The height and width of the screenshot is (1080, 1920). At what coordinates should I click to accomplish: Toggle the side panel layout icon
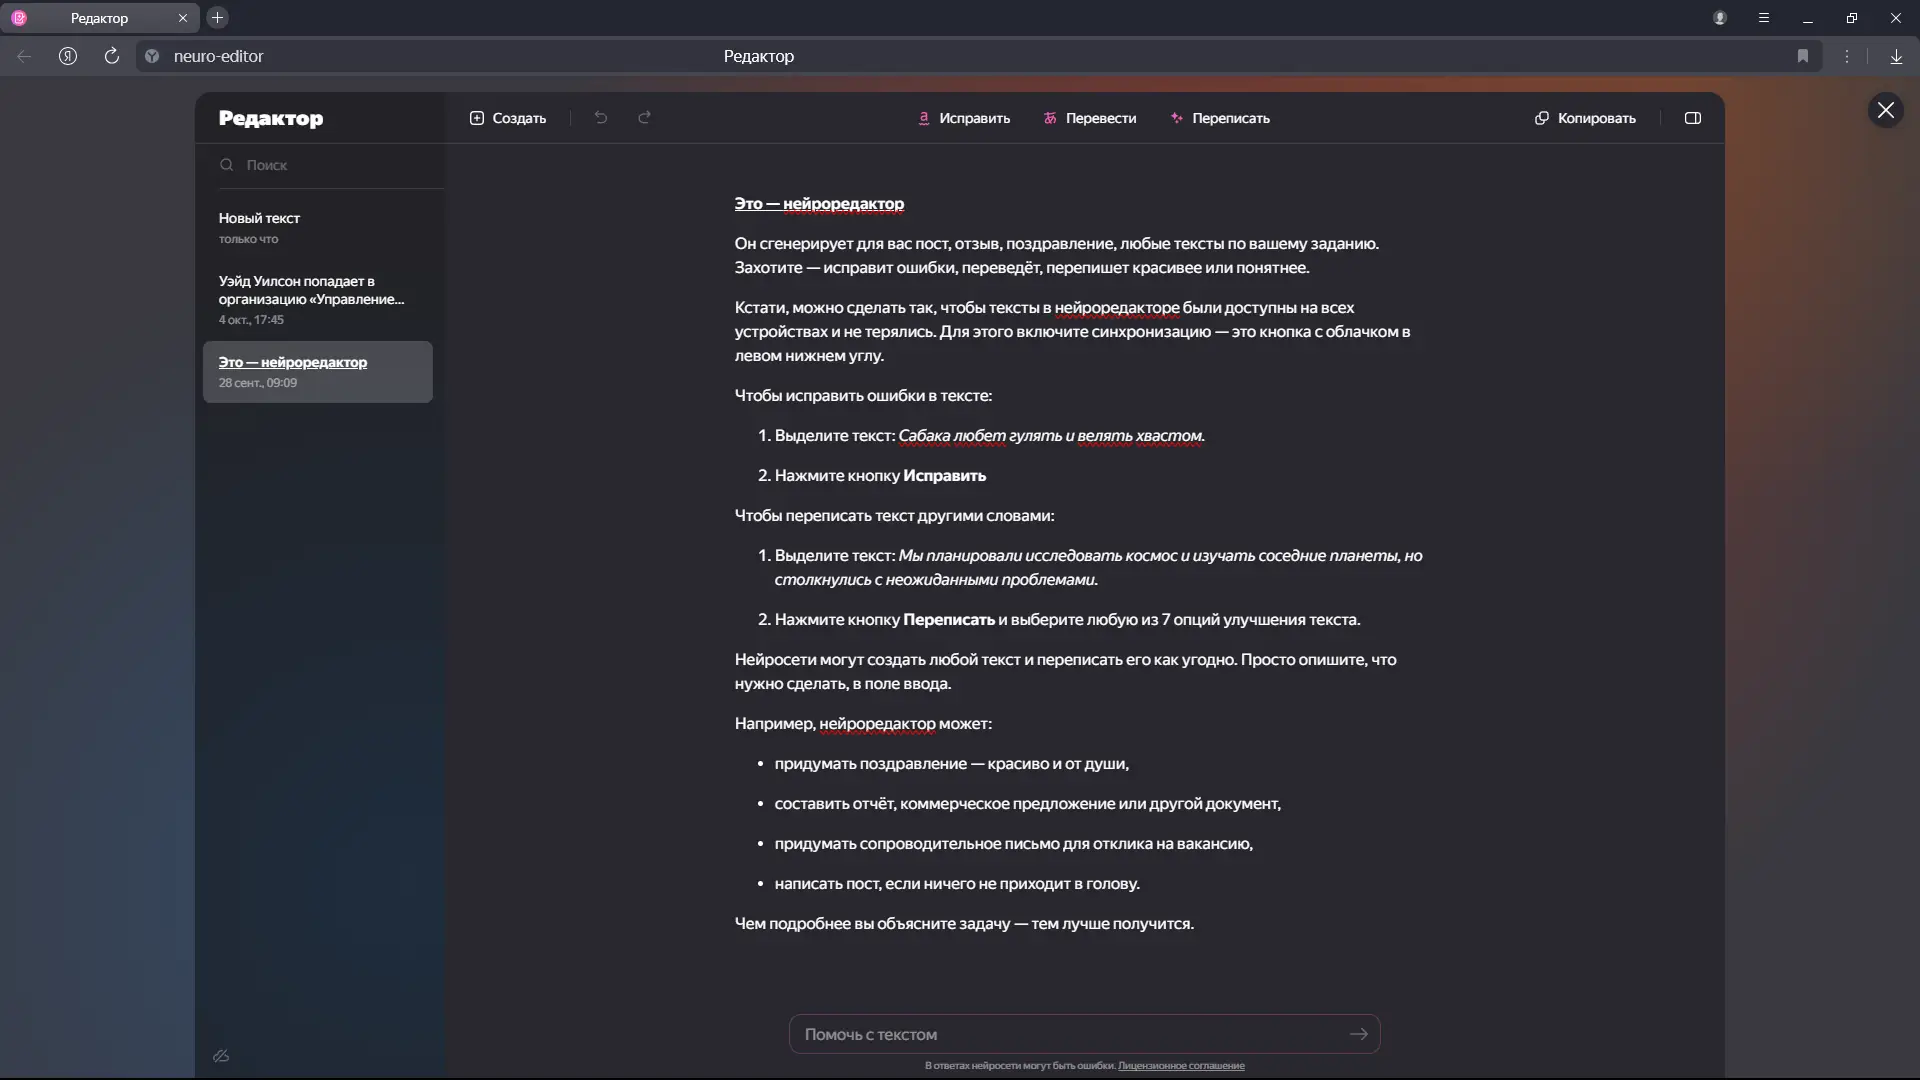point(1693,118)
